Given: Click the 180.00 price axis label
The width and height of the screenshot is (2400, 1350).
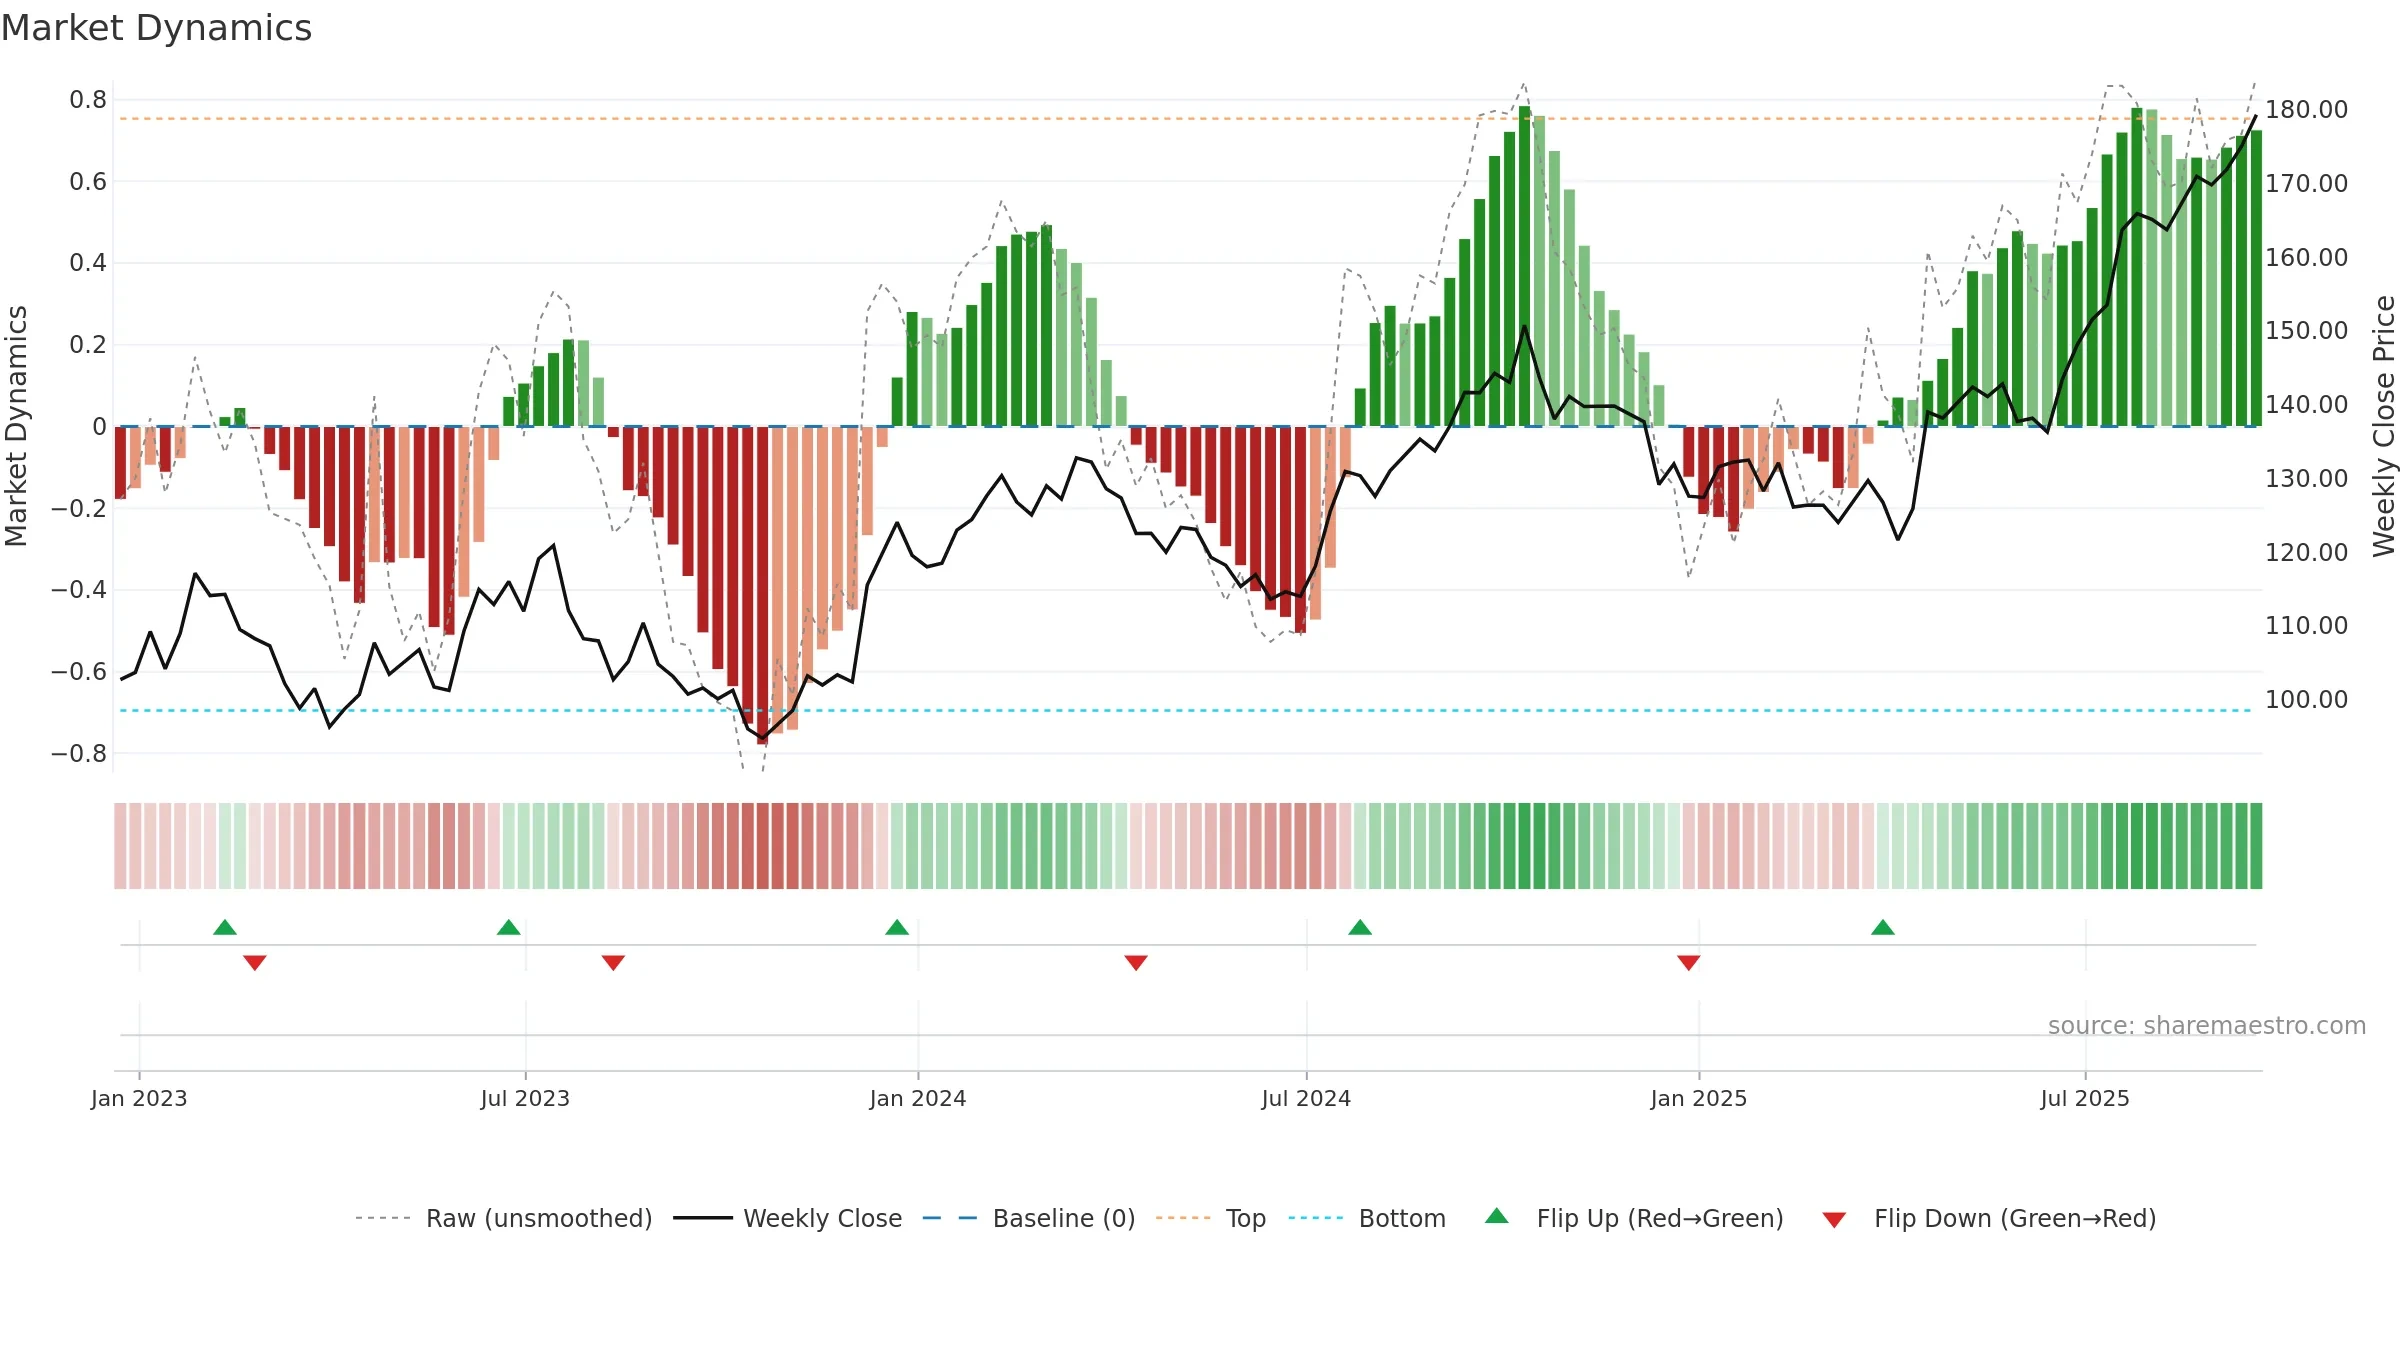Looking at the screenshot, I should tap(2307, 109).
